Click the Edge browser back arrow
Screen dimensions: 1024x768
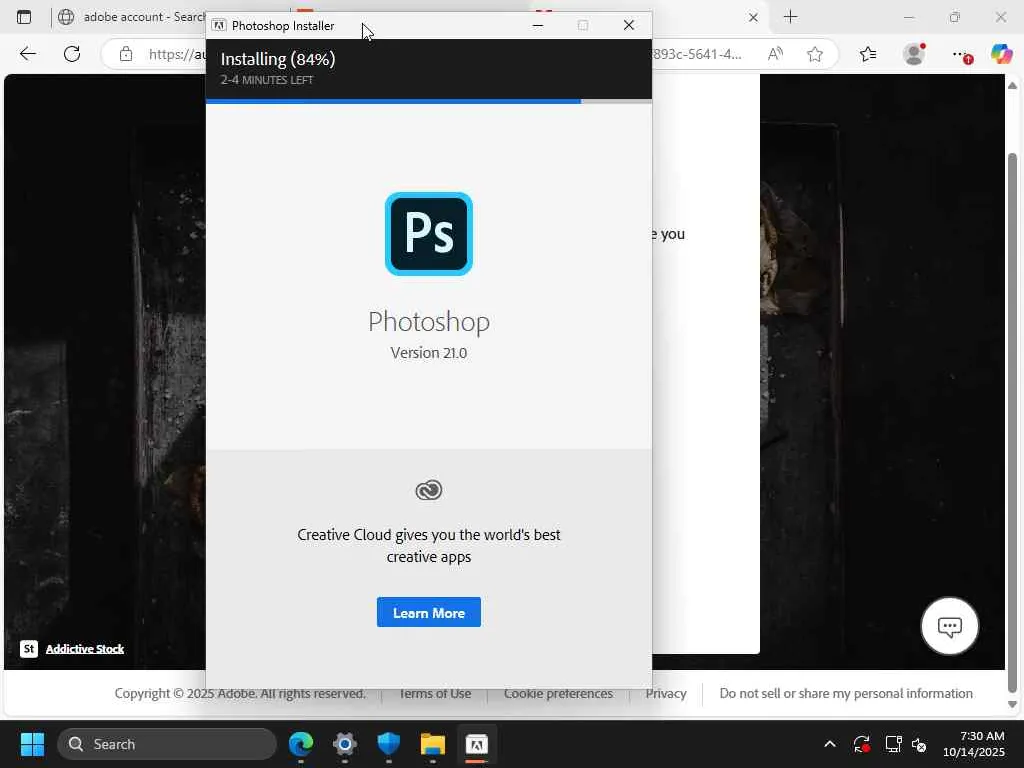tap(27, 54)
